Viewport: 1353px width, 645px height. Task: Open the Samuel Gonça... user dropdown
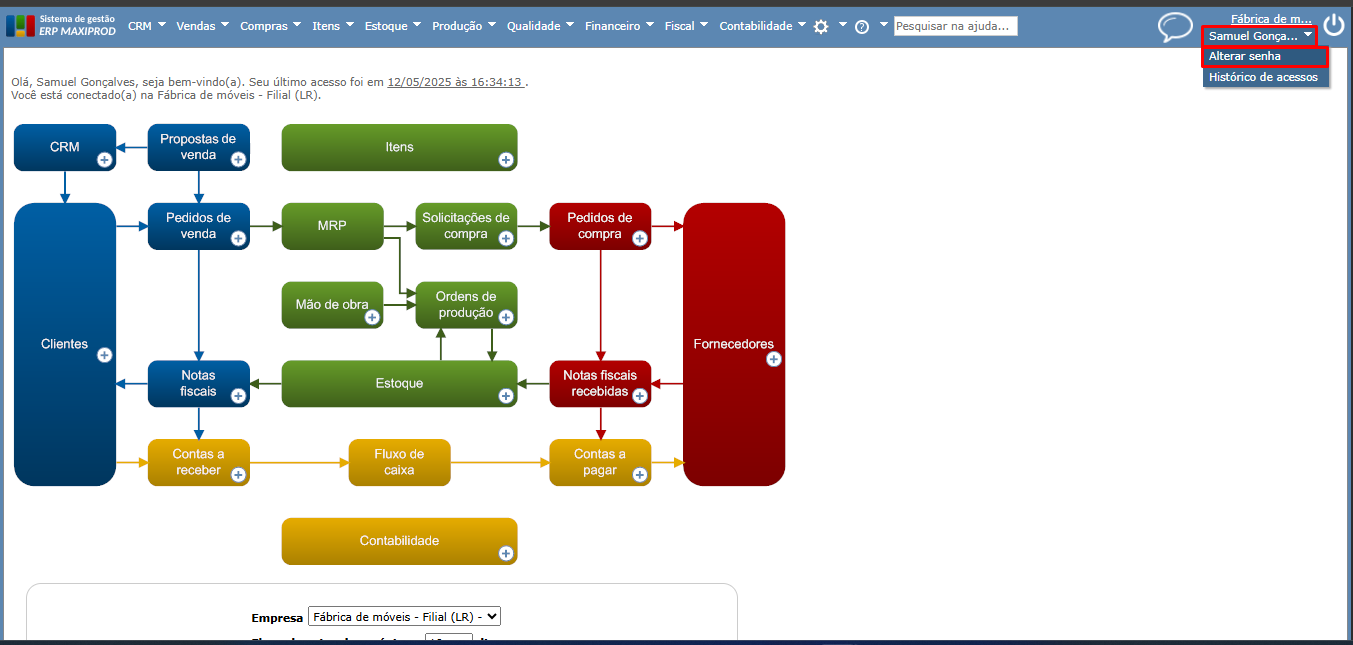[x=1259, y=35]
